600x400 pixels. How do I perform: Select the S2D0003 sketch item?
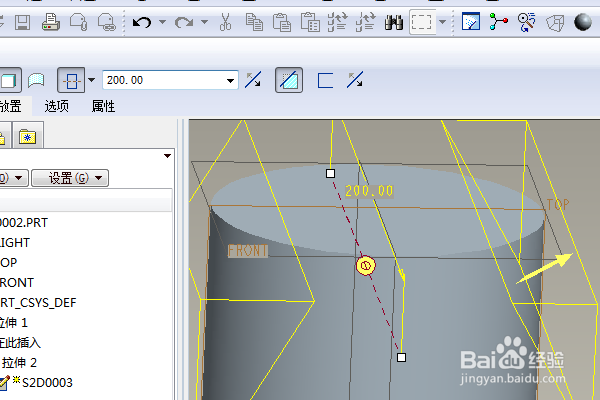[x=47, y=382]
